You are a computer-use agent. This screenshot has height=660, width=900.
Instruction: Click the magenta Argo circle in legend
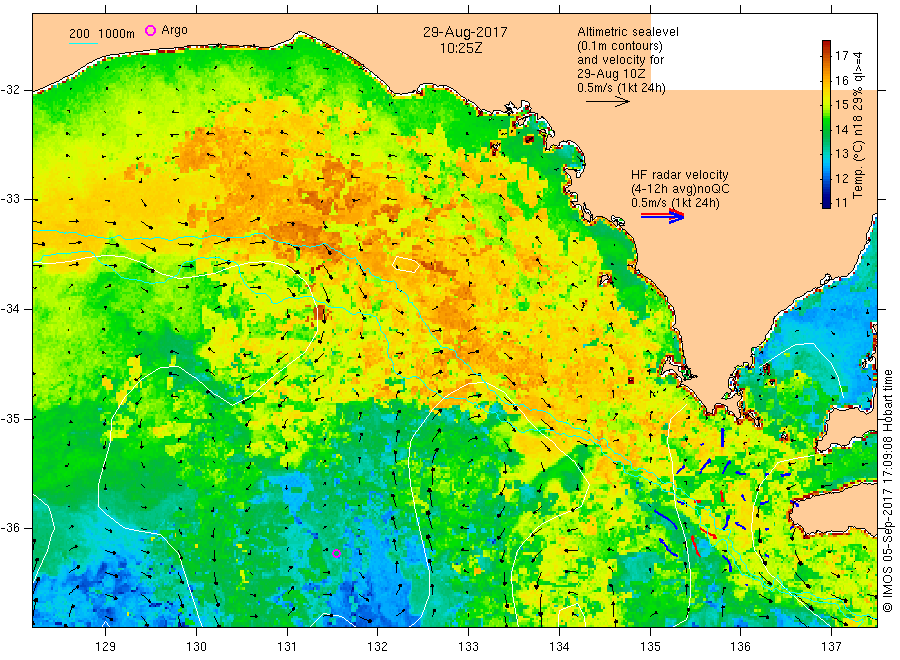[150, 30]
